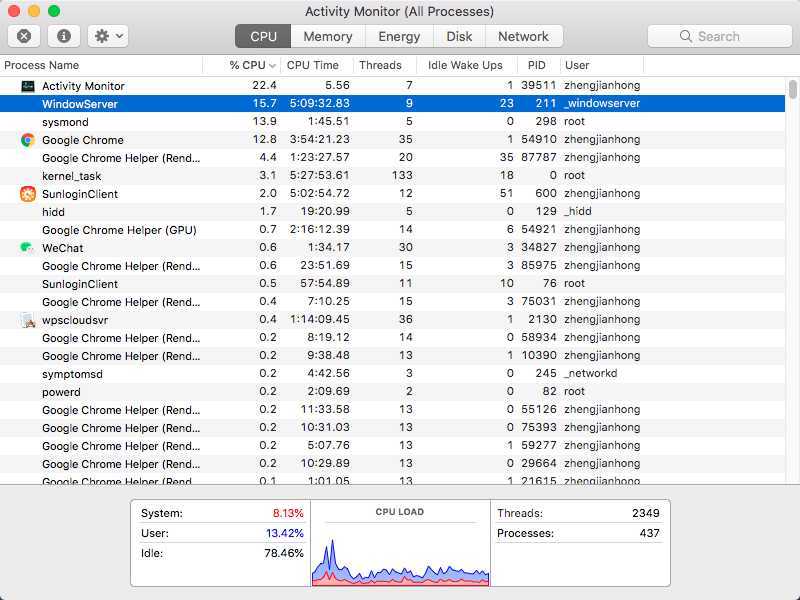Sort by User column header

[602, 65]
